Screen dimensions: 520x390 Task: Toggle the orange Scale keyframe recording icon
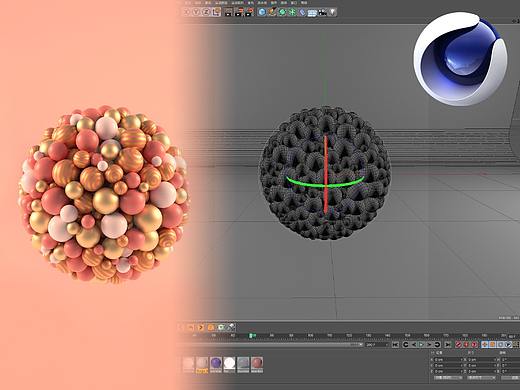coord(492,345)
